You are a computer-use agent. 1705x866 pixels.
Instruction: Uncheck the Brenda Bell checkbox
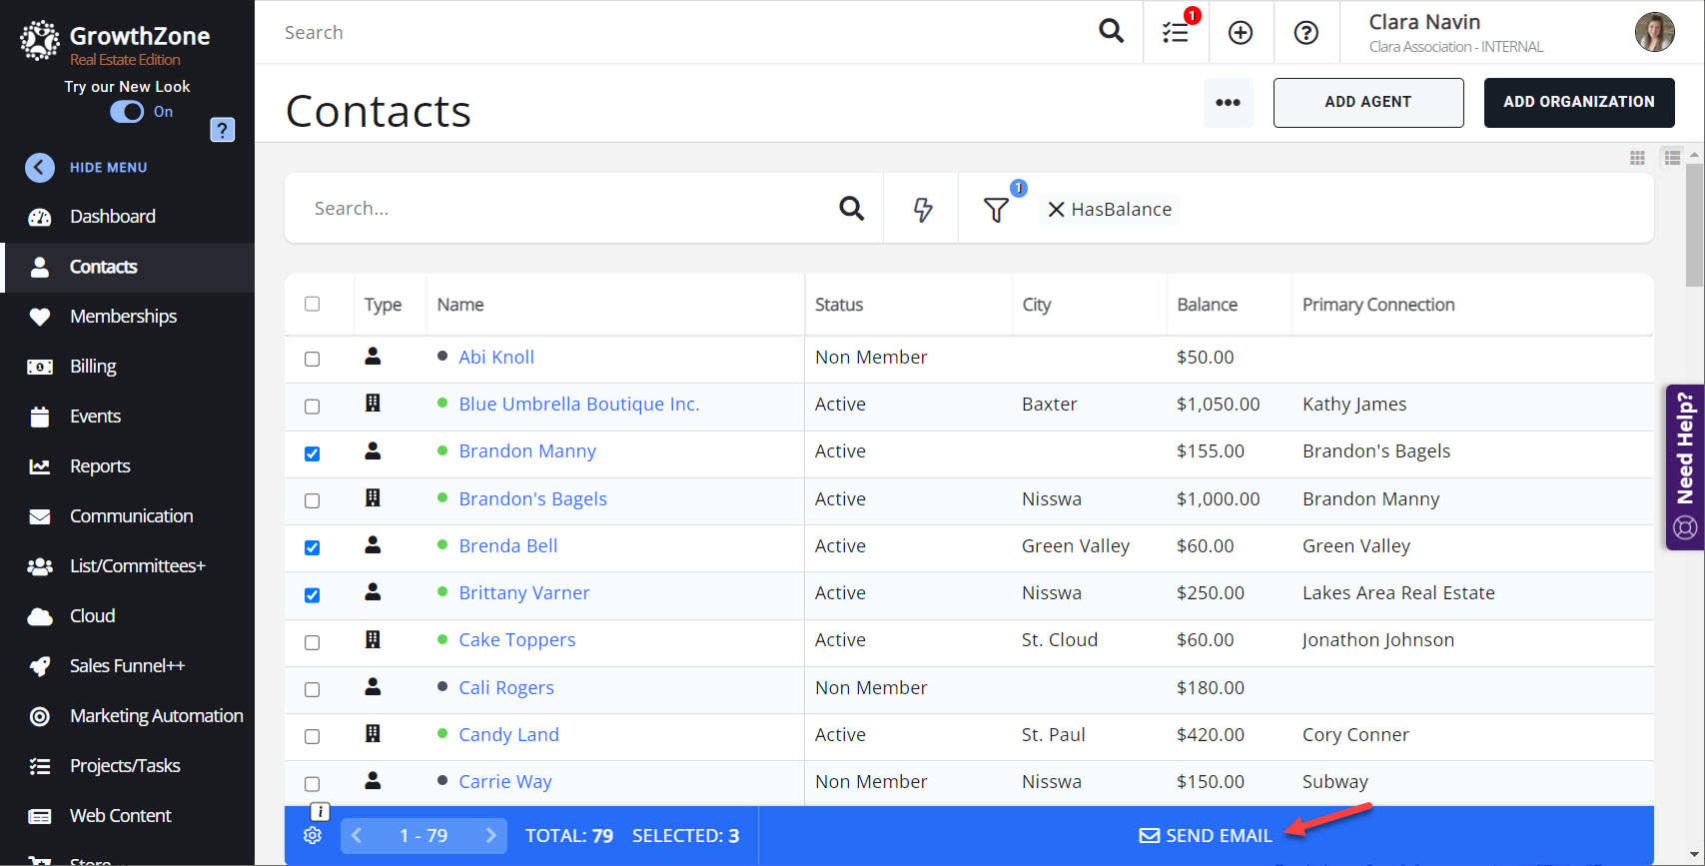tap(312, 548)
